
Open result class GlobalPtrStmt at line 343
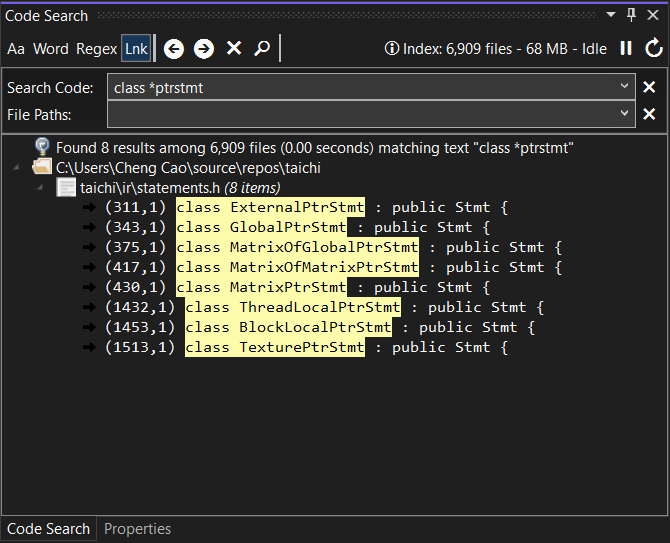(x=297, y=228)
